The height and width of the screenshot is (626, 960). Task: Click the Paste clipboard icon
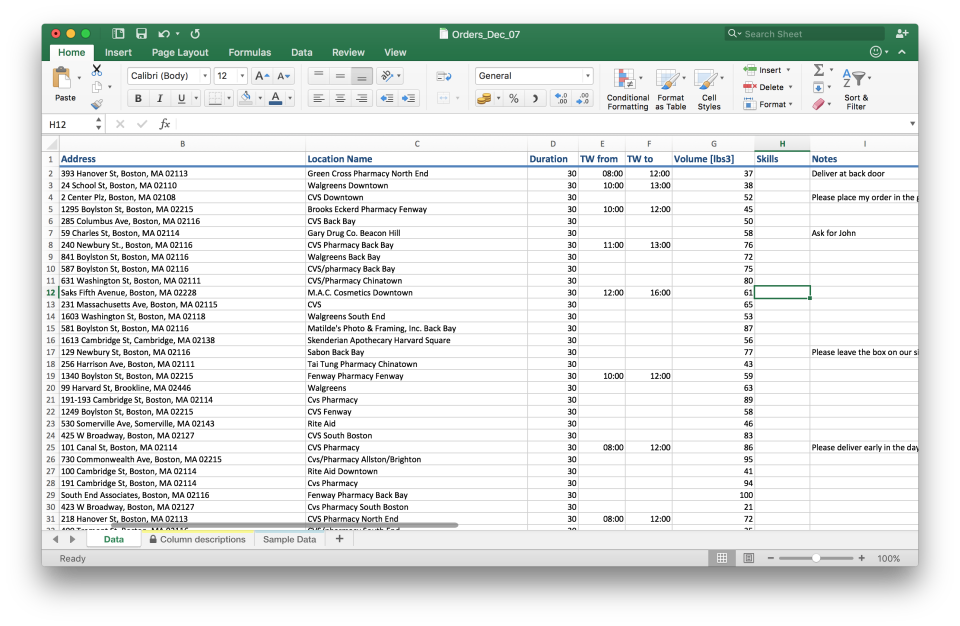click(62, 79)
